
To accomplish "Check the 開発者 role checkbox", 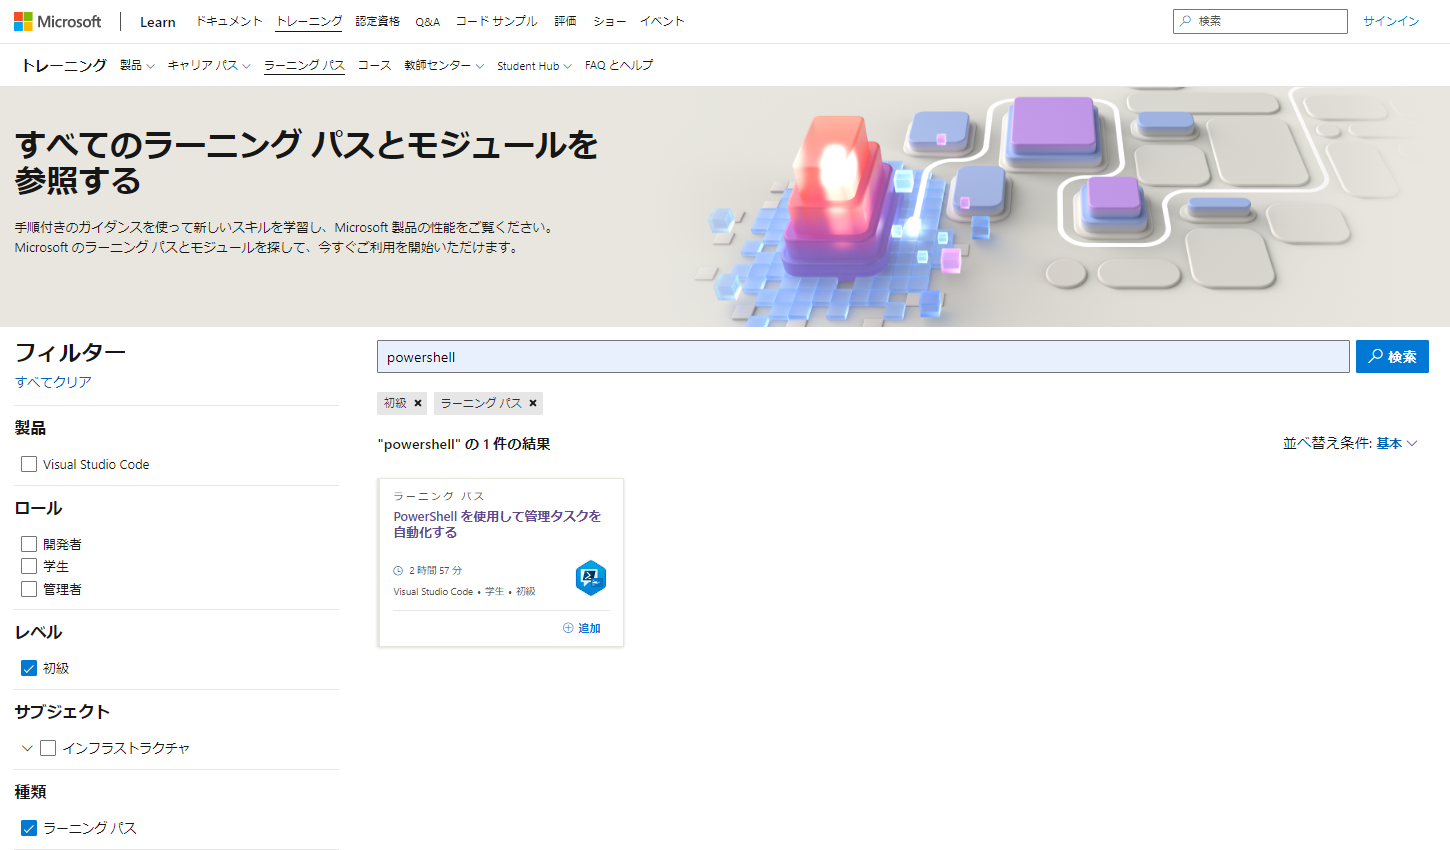I will (29, 544).
